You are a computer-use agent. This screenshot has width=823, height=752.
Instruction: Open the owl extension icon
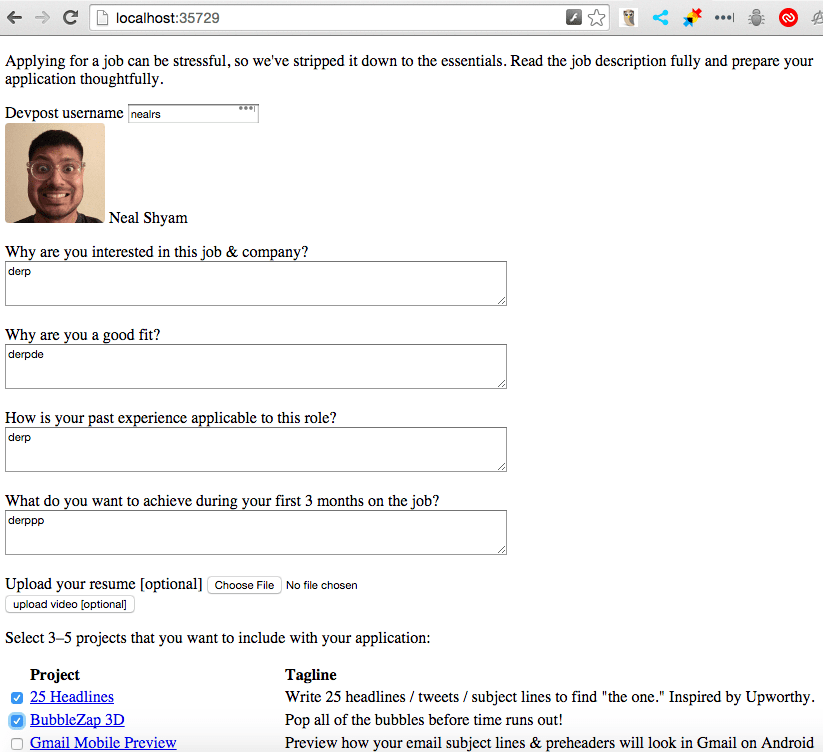click(x=628, y=18)
